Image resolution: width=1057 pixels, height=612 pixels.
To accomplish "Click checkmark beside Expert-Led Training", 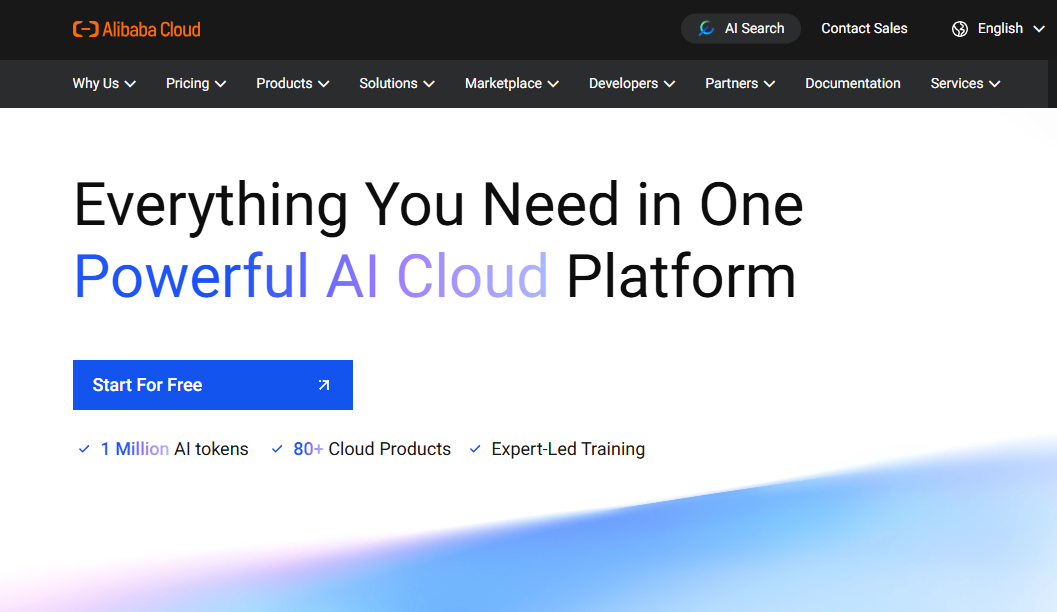I will [475, 449].
